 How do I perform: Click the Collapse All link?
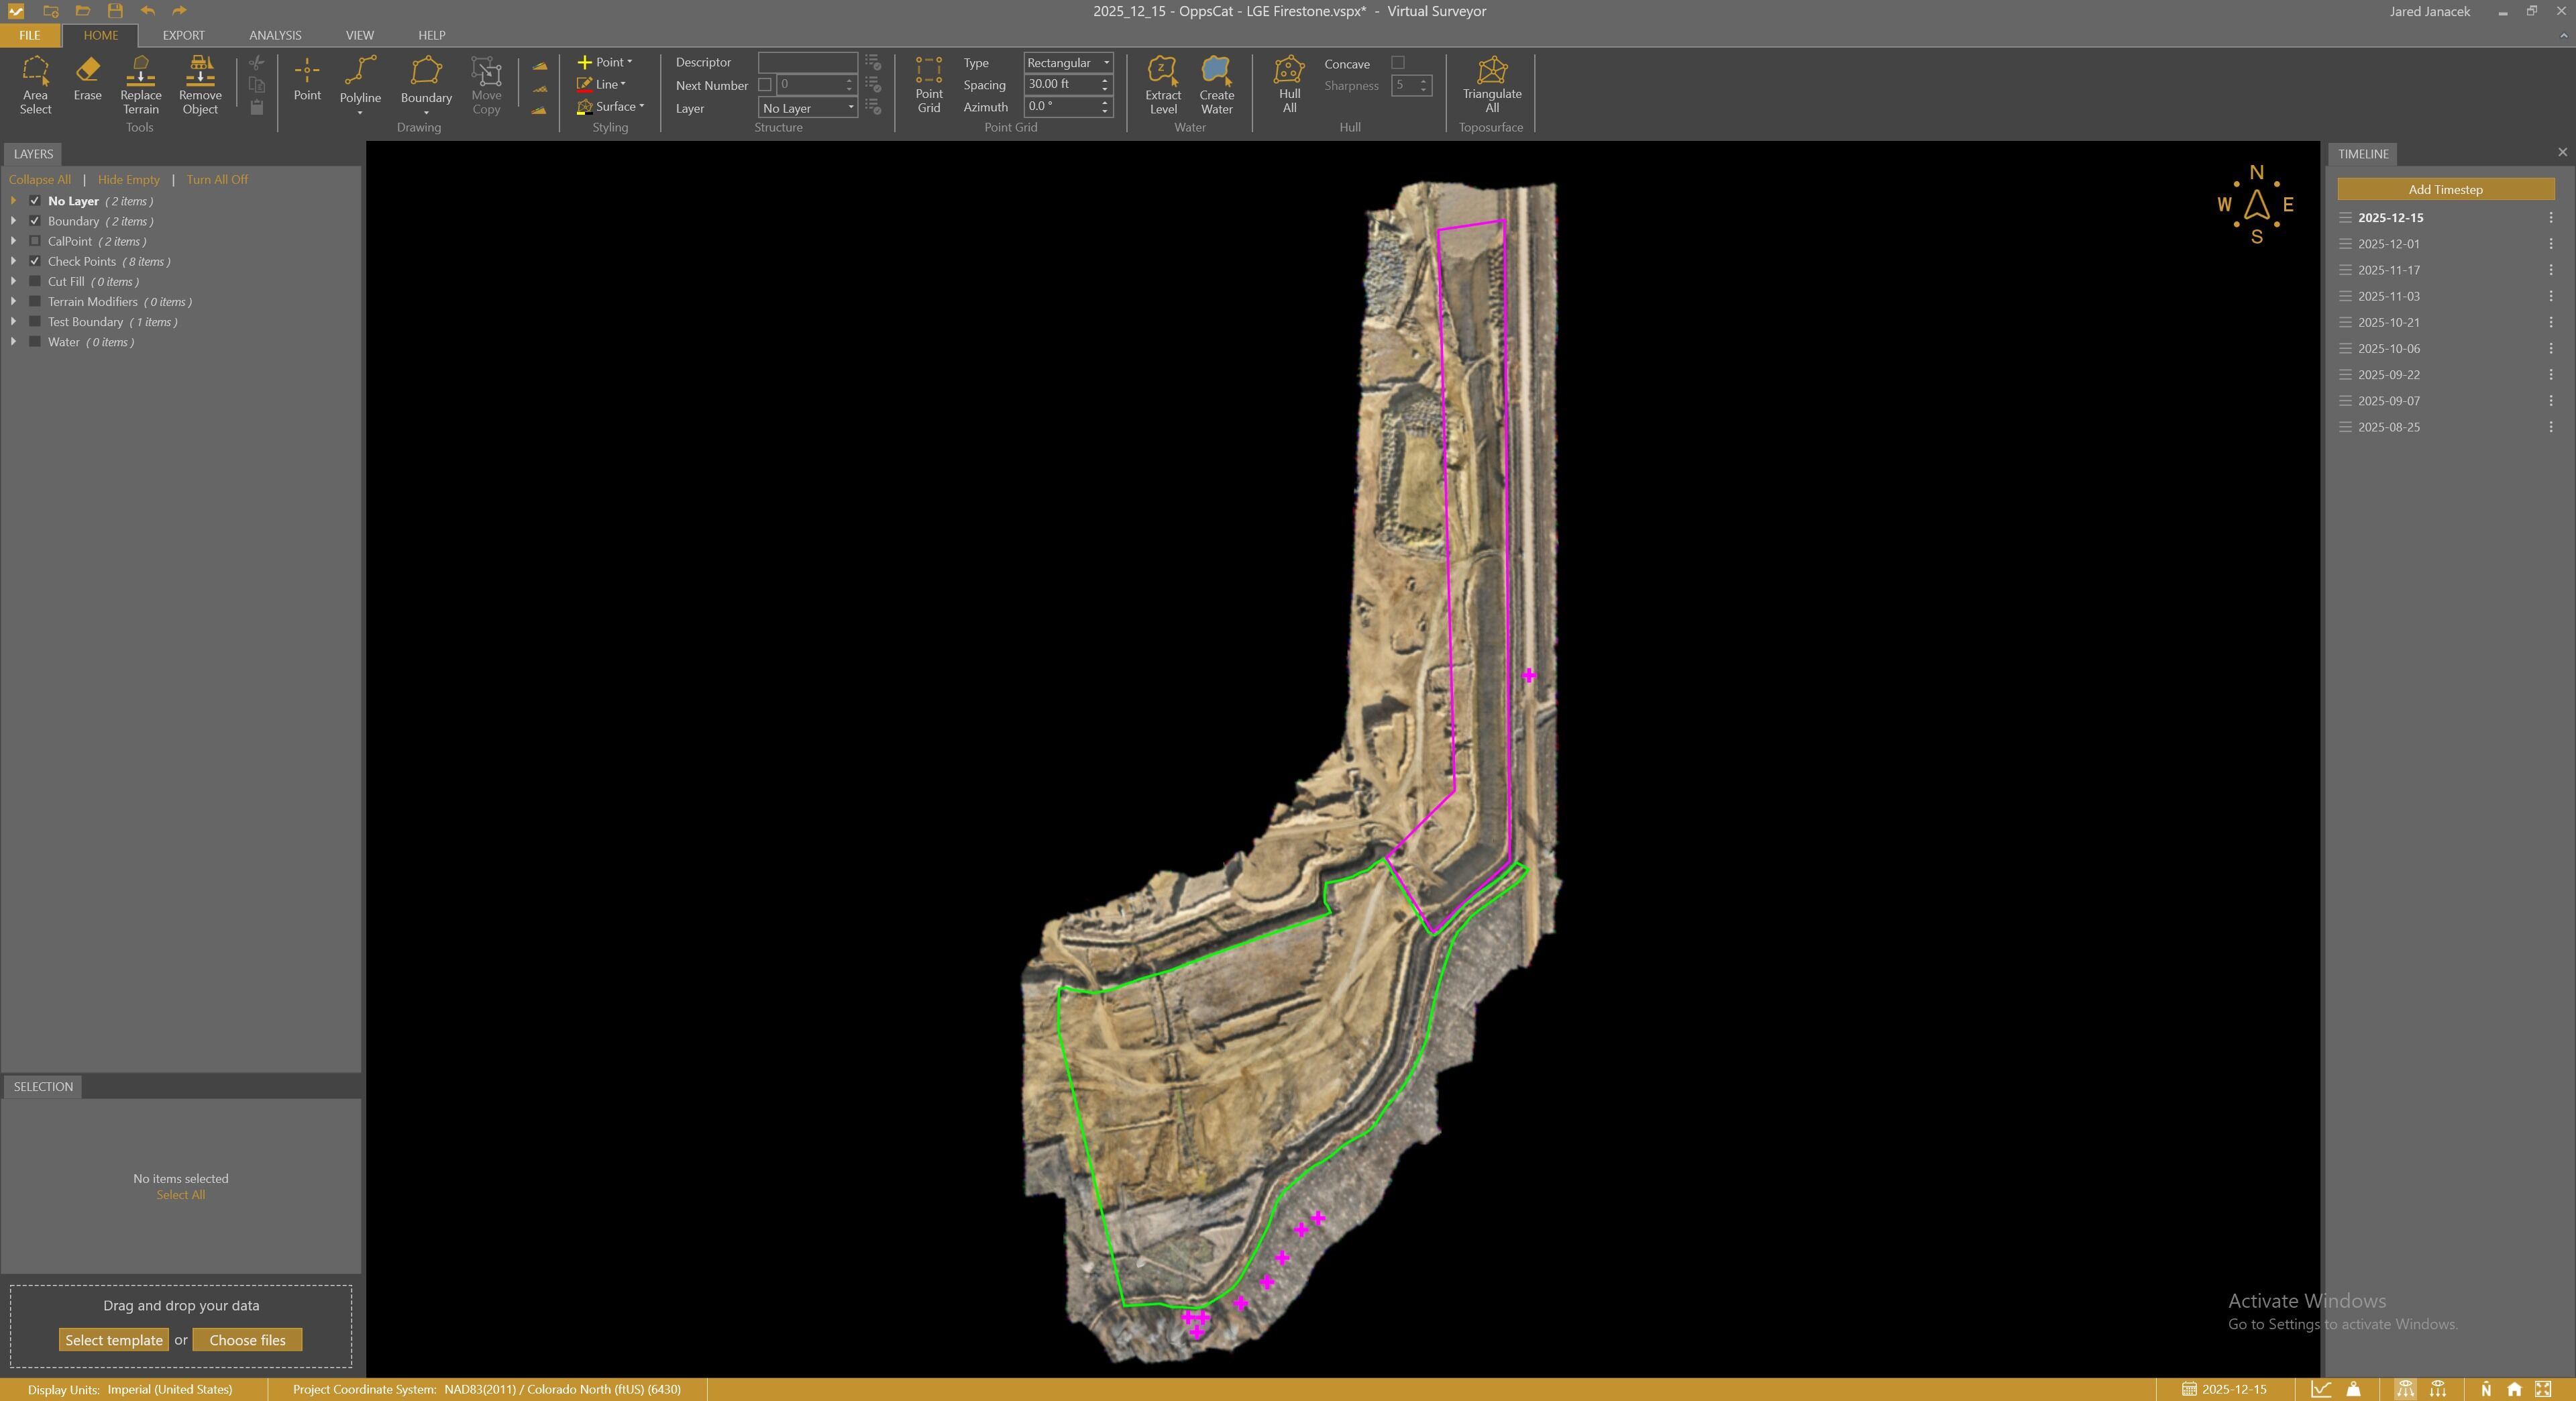pyautogui.click(x=40, y=179)
